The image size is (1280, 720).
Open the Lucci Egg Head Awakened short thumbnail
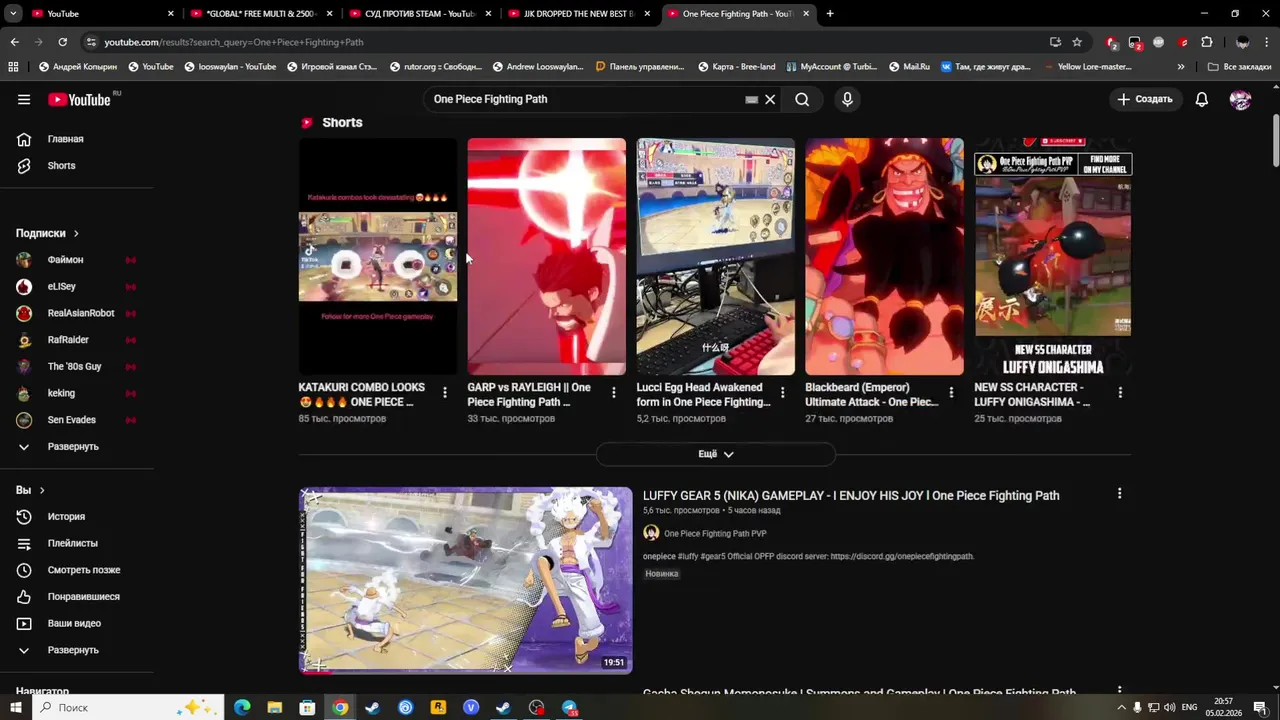click(x=716, y=257)
